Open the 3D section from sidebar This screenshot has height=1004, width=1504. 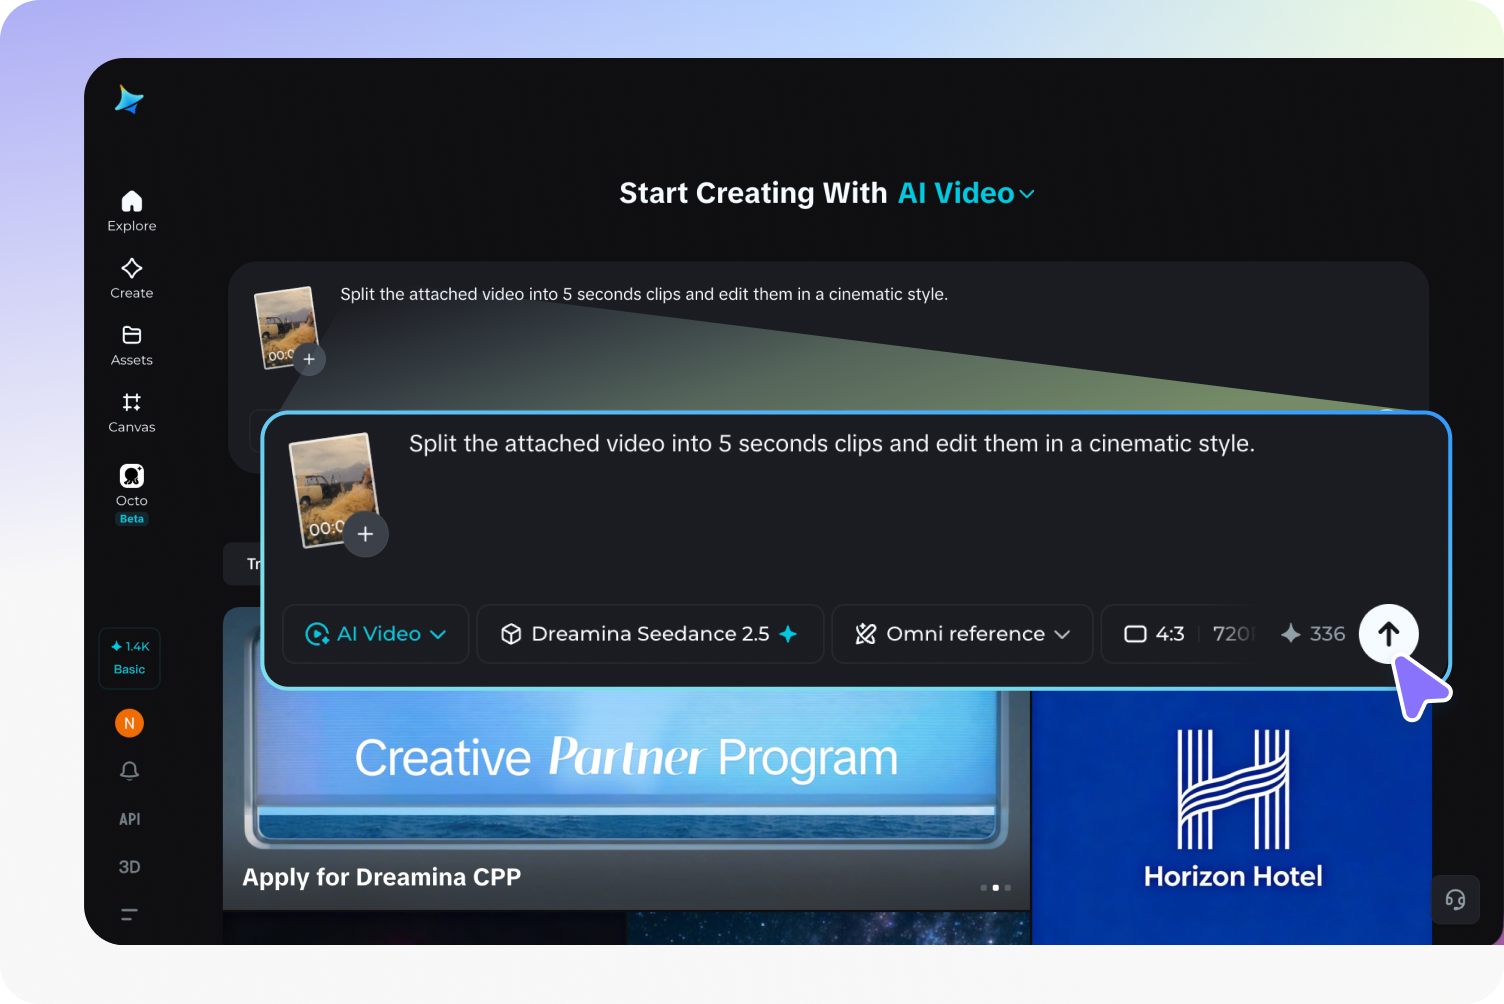(130, 867)
